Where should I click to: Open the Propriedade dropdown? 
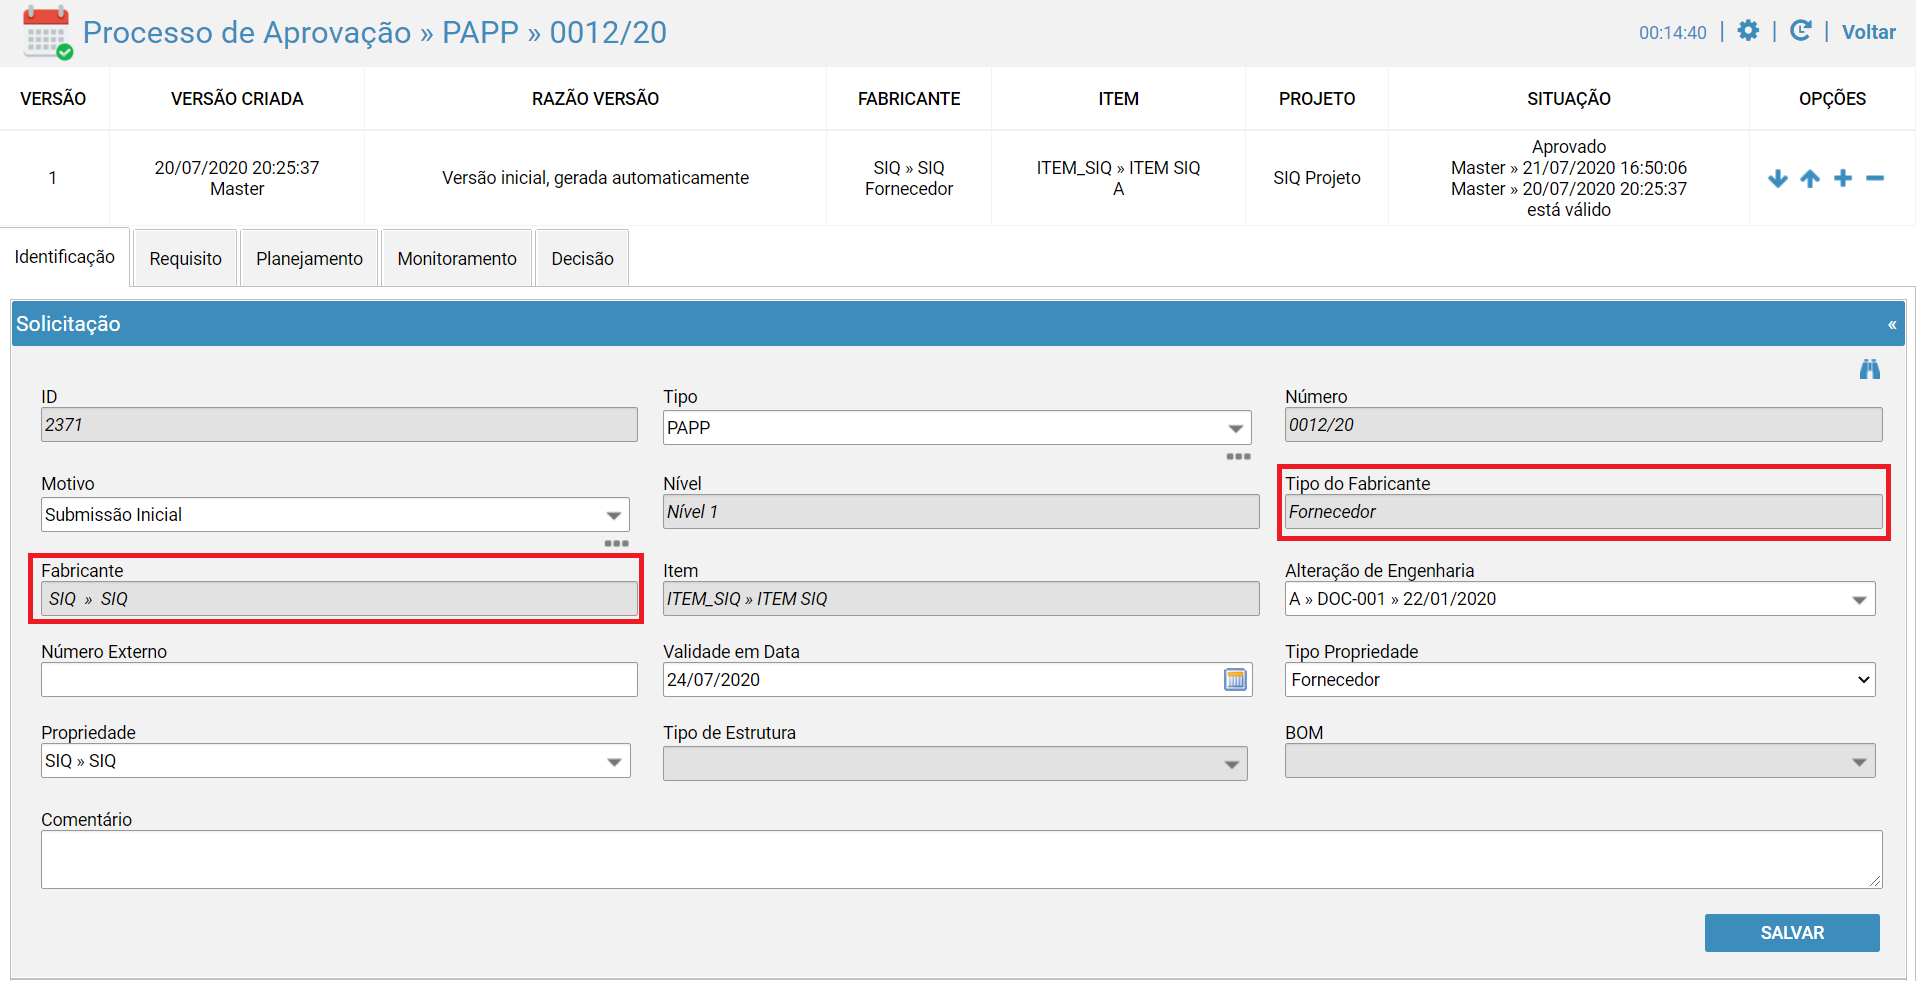click(335, 761)
